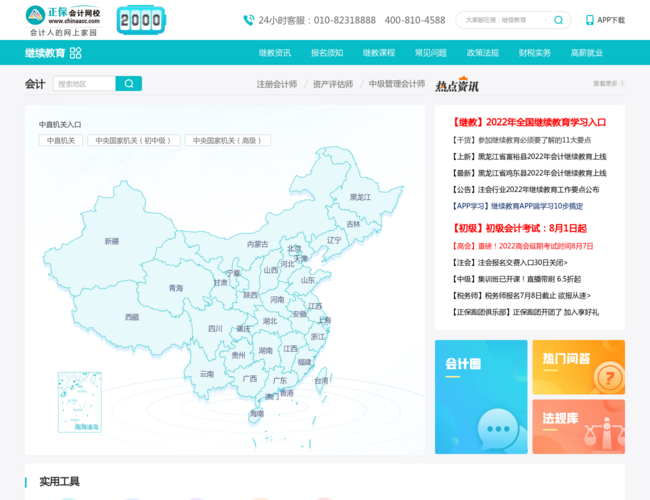This screenshot has width=650, height=500.
Task: Click the 正保会计网校 logo
Action: pyautogui.click(x=63, y=19)
